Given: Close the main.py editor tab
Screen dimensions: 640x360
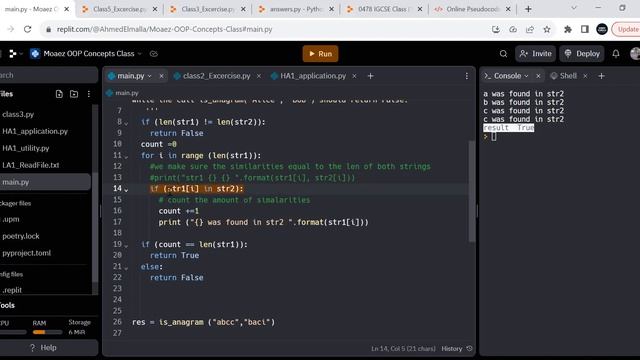Looking at the screenshot, I should [x=161, y=76].
